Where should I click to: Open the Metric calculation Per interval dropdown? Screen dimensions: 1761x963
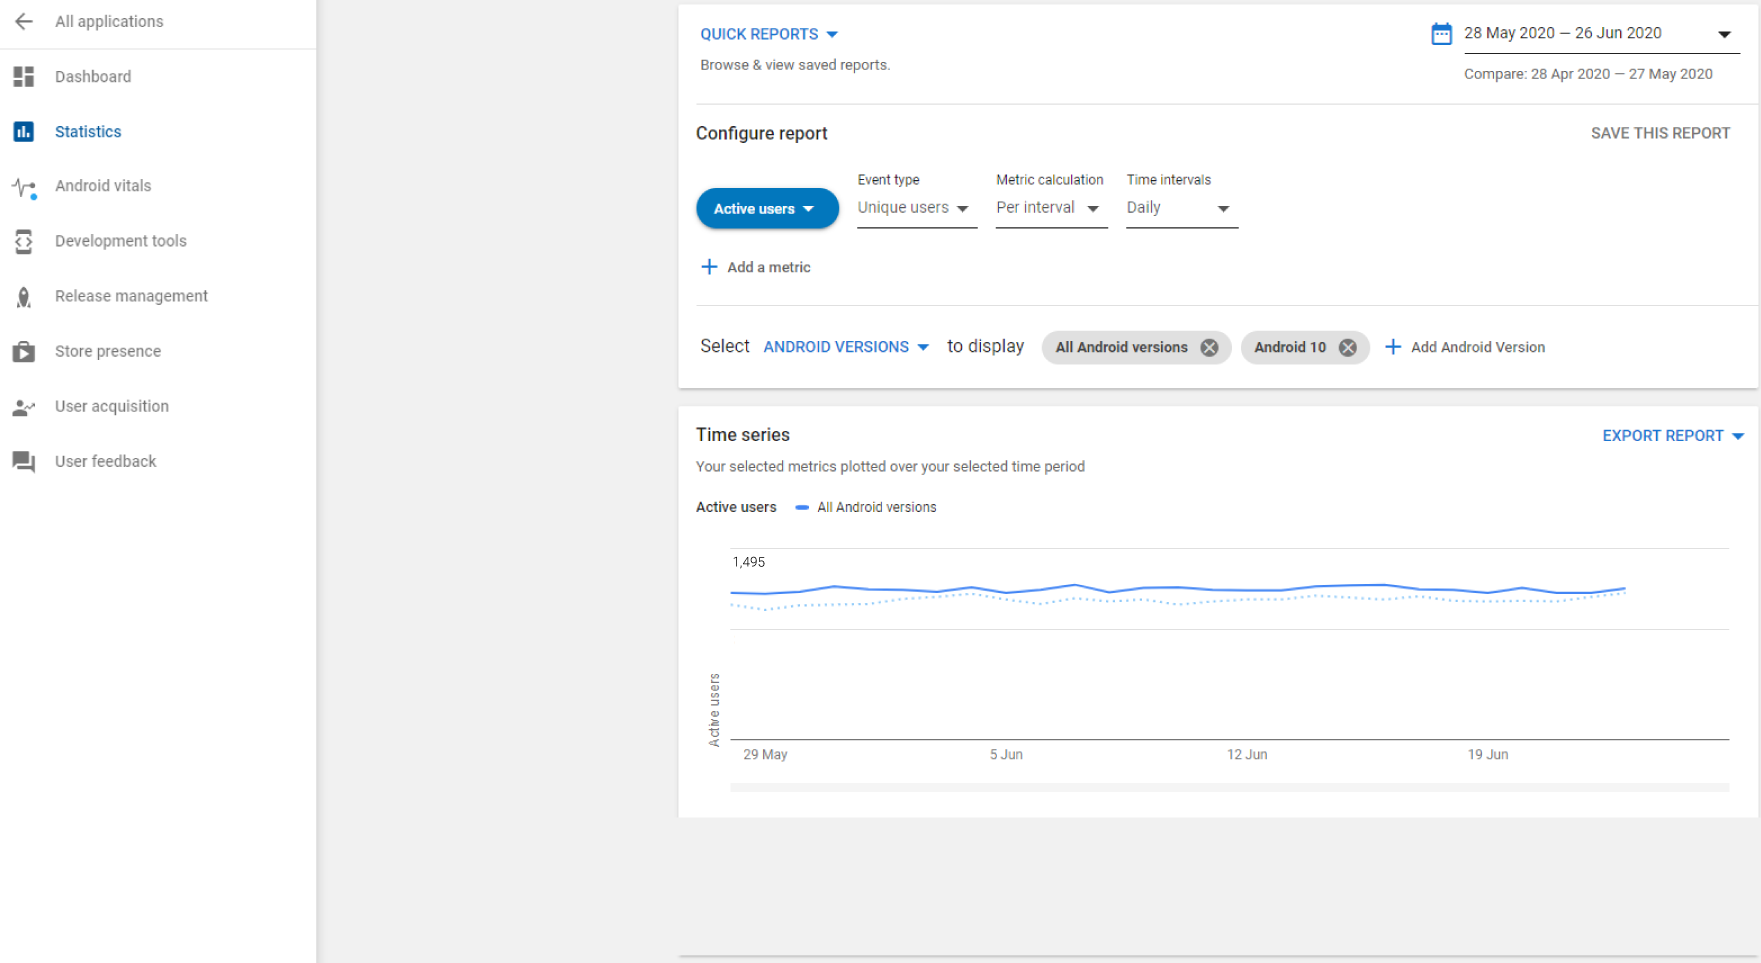1049,208
